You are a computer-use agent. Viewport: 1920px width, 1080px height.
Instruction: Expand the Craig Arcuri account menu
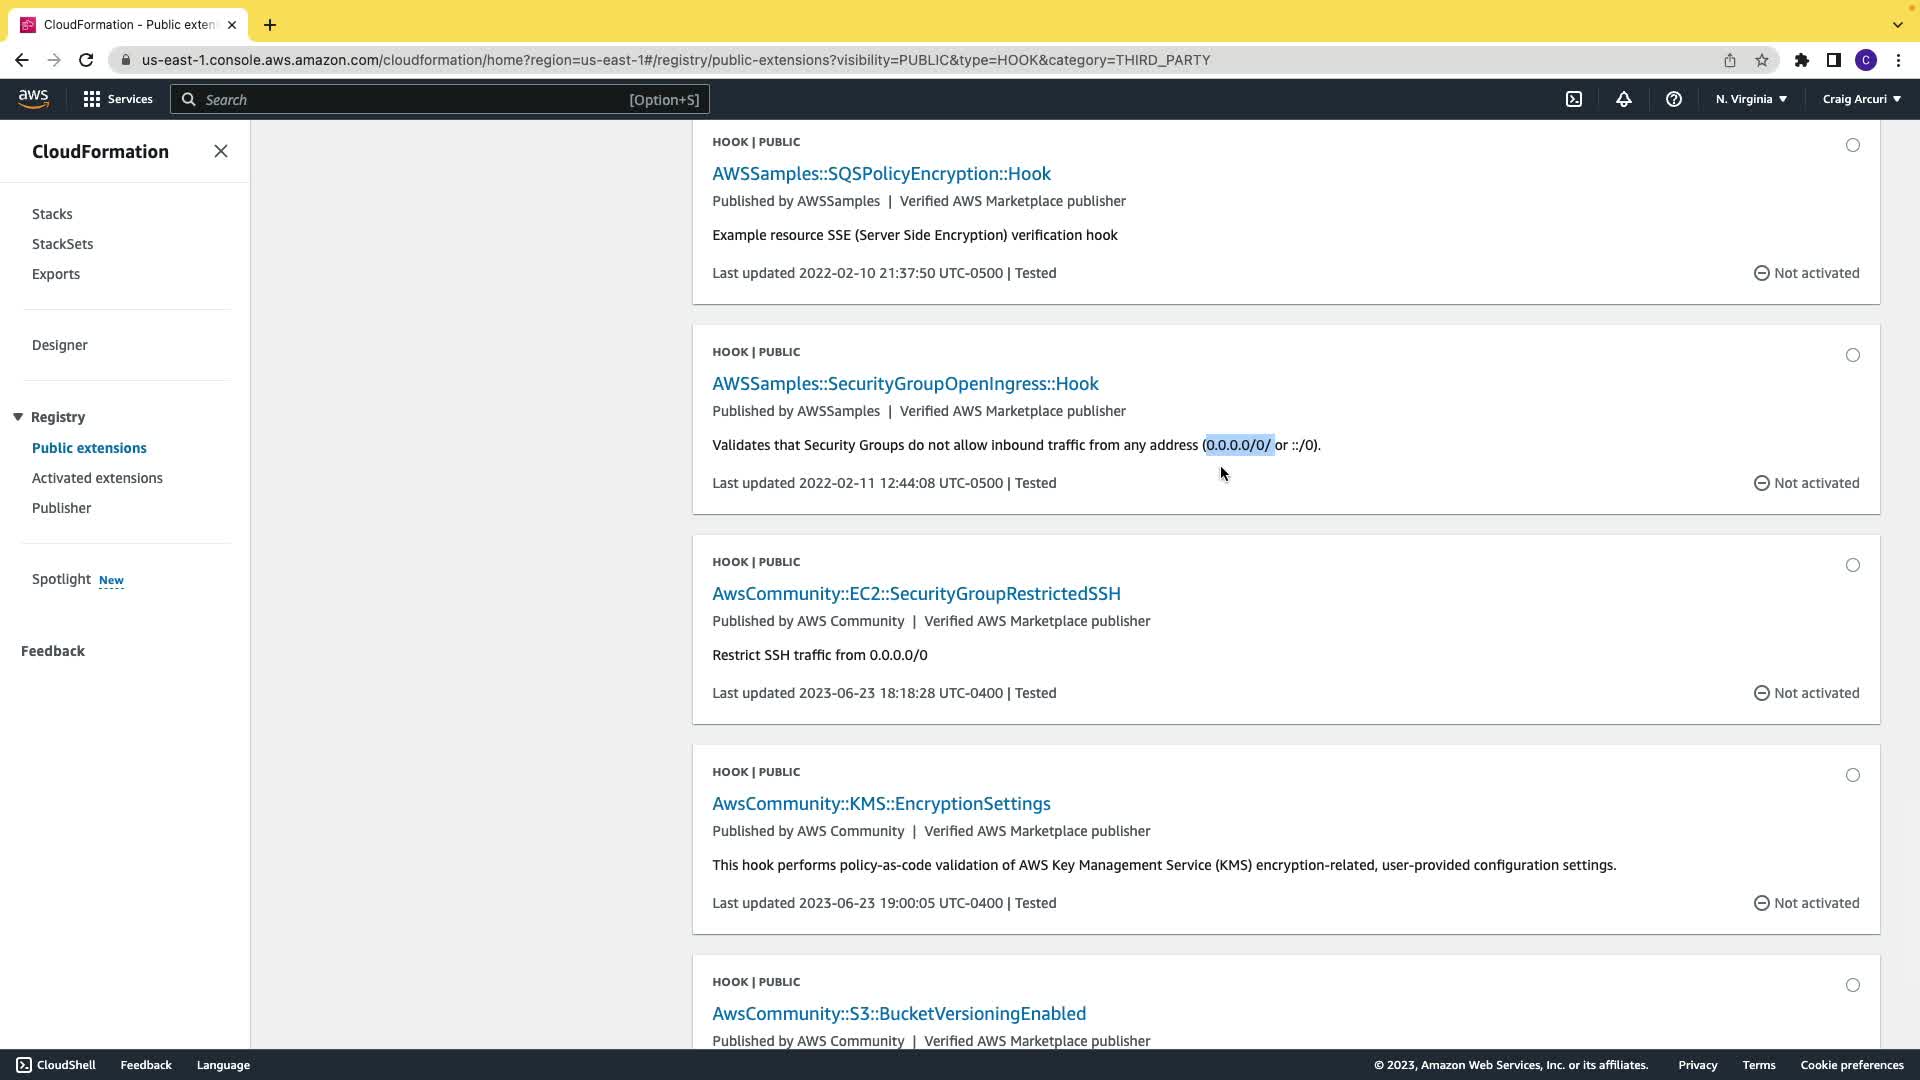coord(1861,99)
